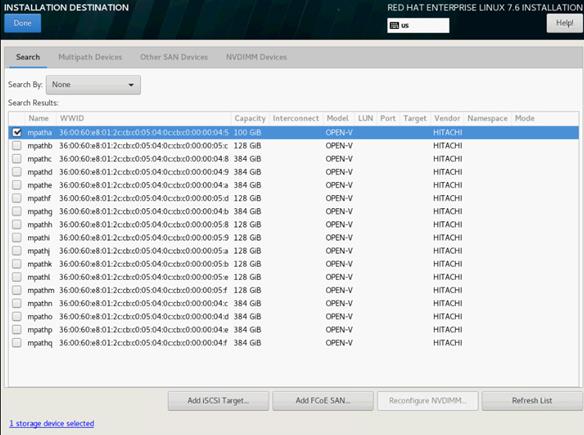The image size is (584, 435).
Task: Uncheck the mpatha device checkbox
Action: click(17, 132)
